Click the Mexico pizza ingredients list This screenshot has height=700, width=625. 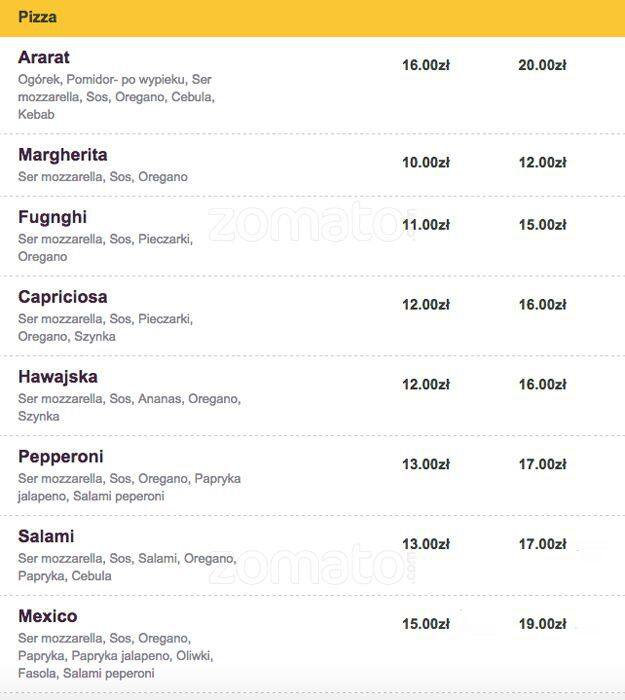tap(115, 656)
